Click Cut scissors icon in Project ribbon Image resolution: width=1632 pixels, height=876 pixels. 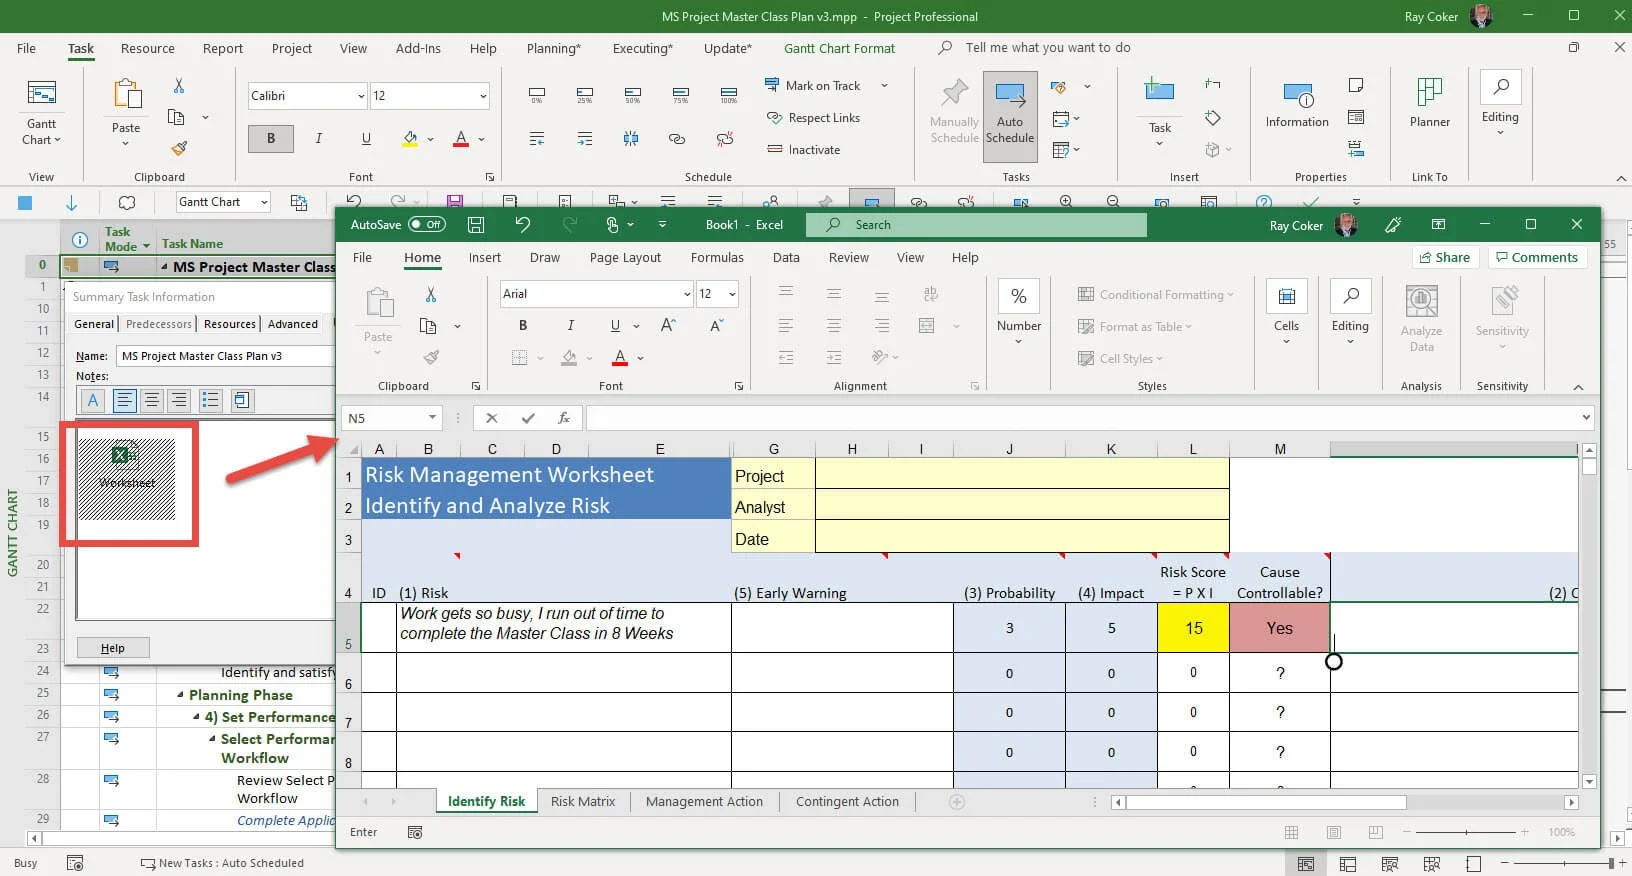pyautogui.click(x=178, y=86)
